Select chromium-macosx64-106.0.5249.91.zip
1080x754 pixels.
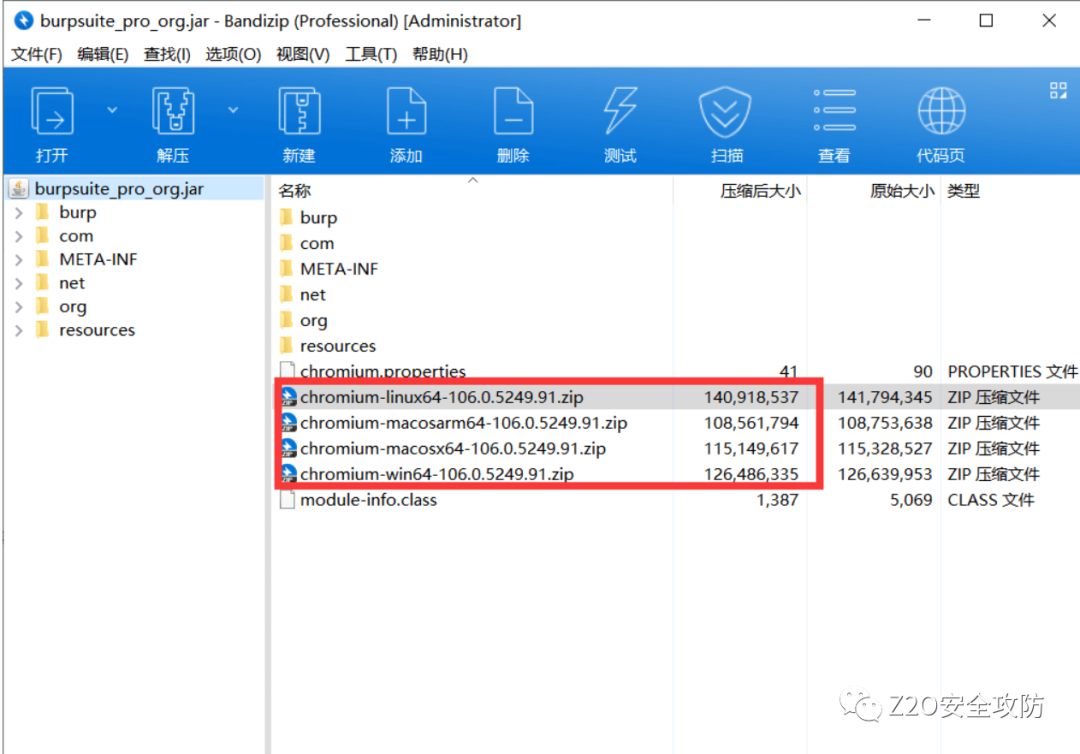coord(453,448)
